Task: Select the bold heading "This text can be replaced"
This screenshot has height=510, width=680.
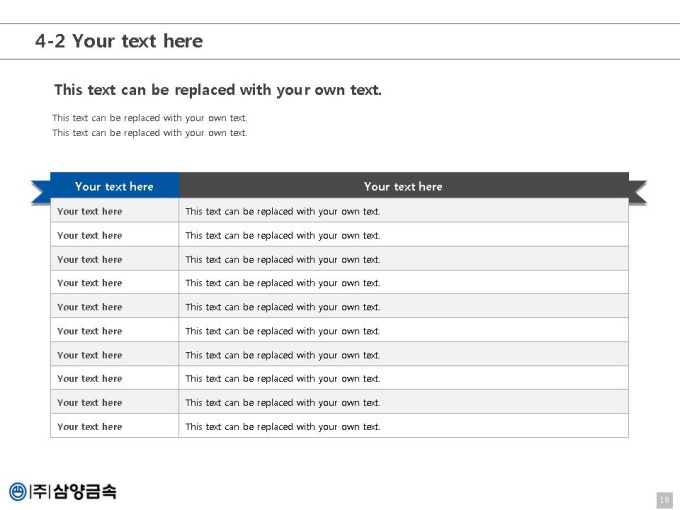Action: pos(218,90)
